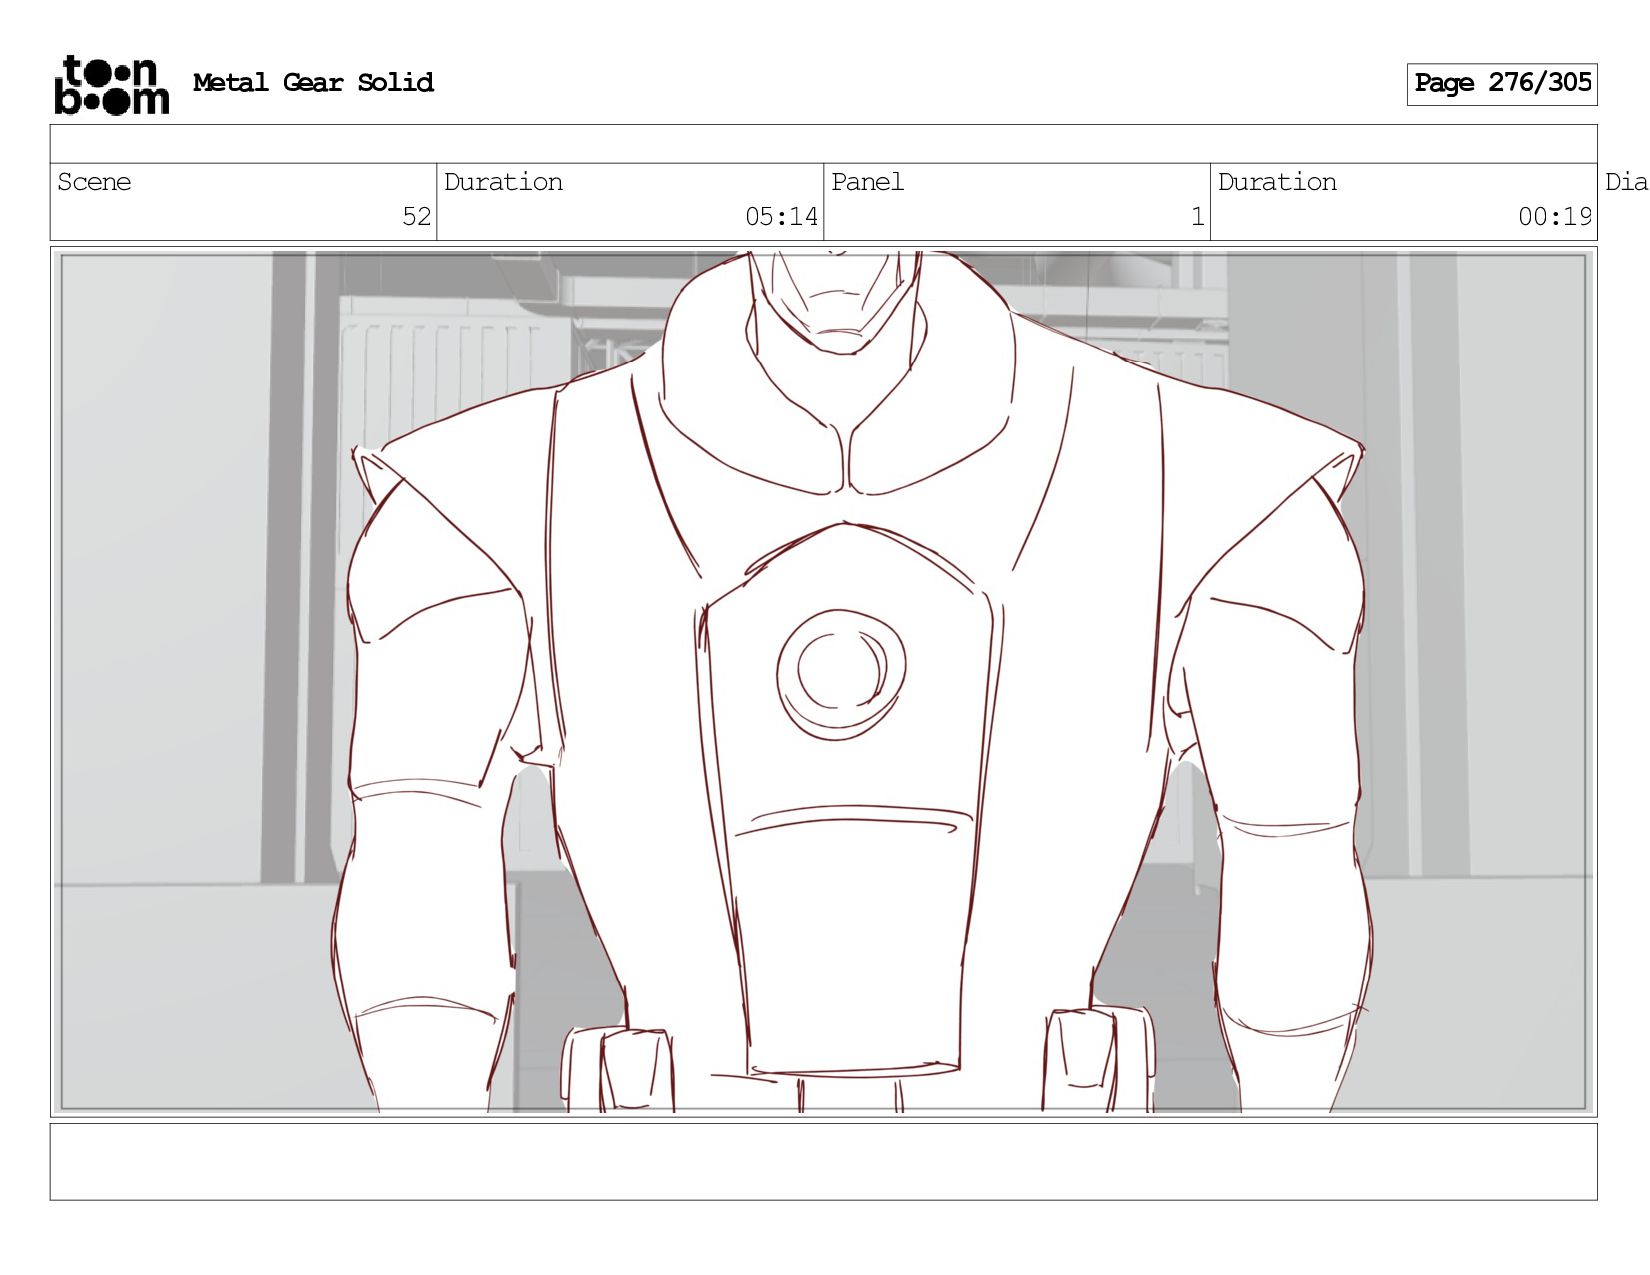This screenshot has height=1275, width=1650.
Task: Click the 'Duration' label next to Panel
Action: [x=1277, y=182]
